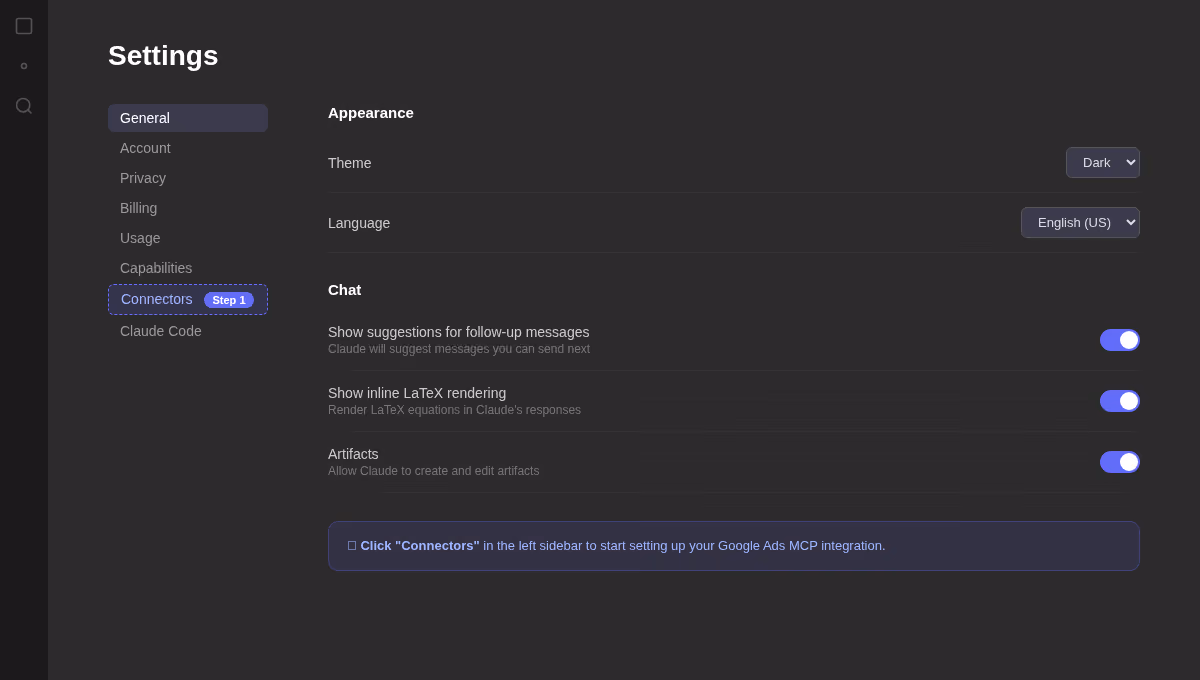
Task: Open the Claude Code section
Action: pos(188,331)
